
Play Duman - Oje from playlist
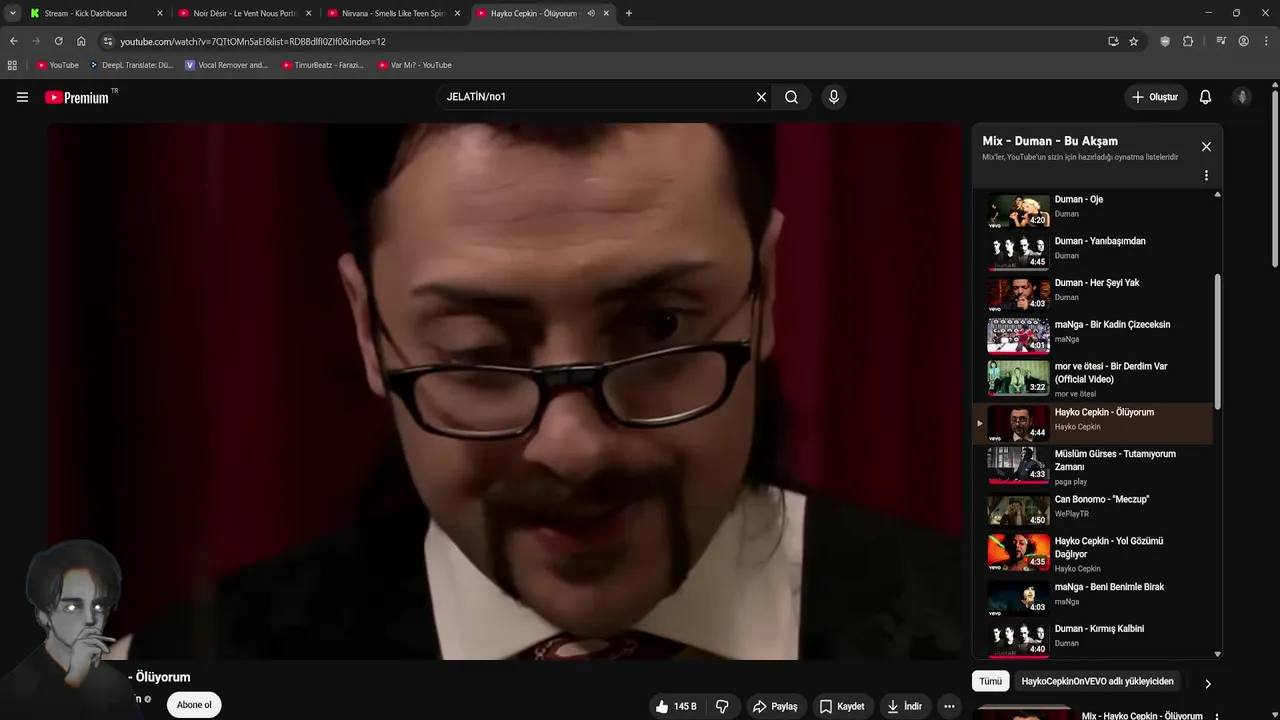1093,211
